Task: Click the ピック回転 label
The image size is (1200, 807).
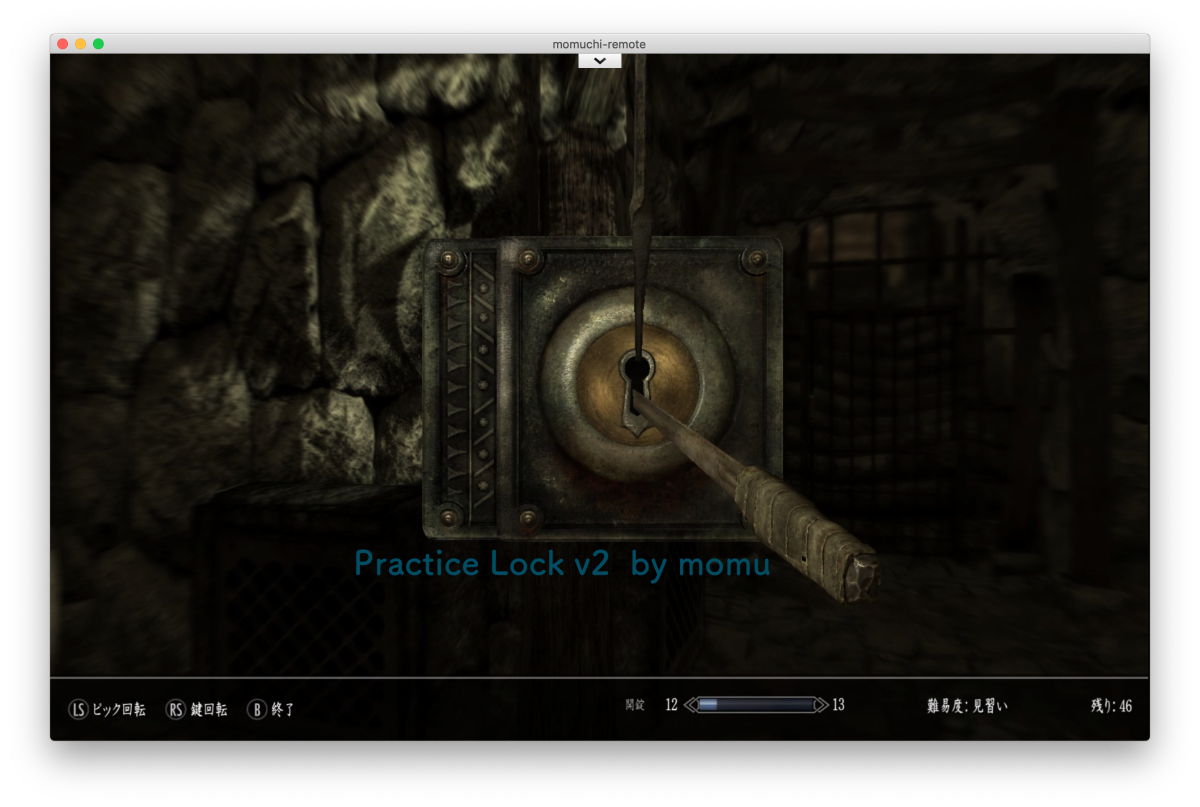Action: pyautogui.click(x=119, y=709)
